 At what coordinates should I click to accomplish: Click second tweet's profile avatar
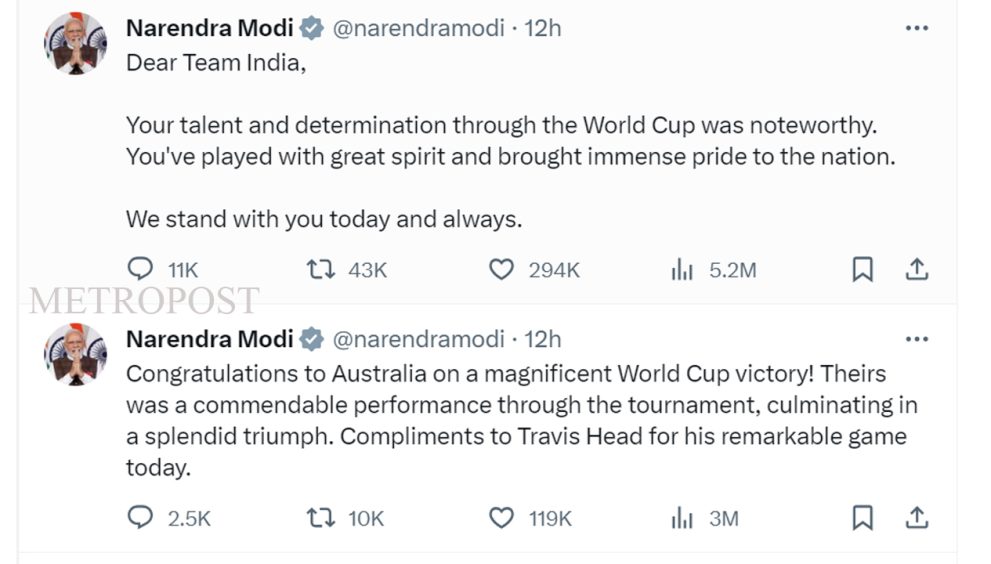tap(76, 354)
